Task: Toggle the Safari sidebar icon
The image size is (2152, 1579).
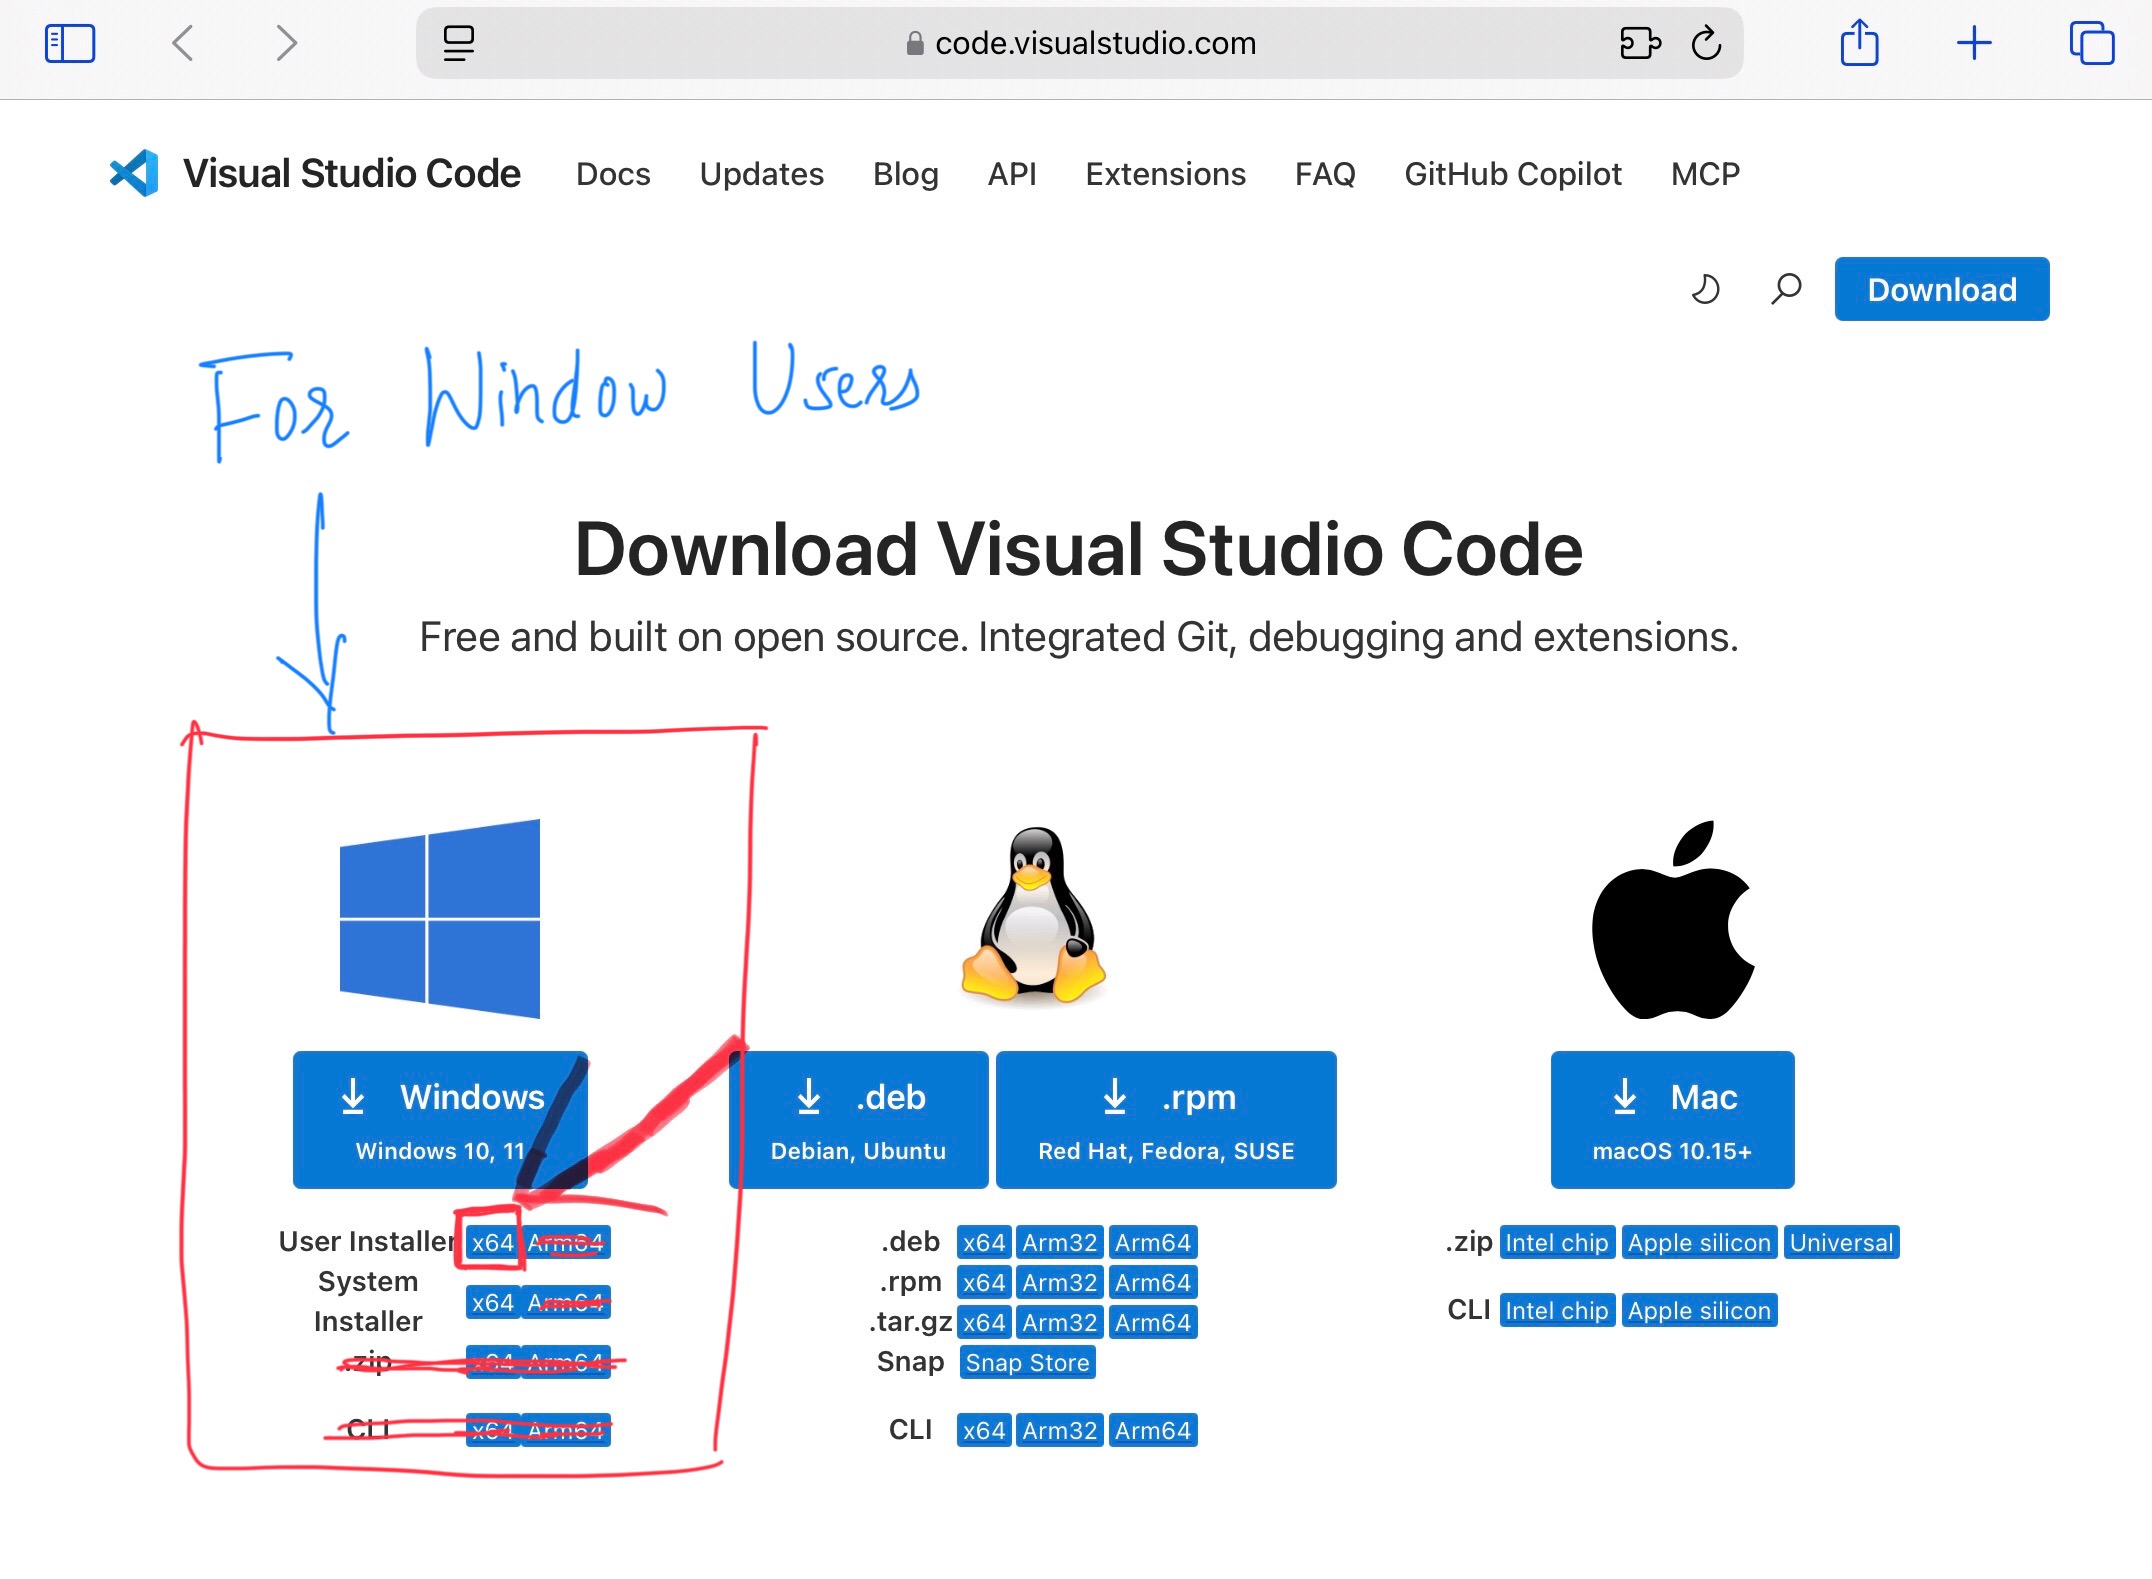Action: point(70,44)
